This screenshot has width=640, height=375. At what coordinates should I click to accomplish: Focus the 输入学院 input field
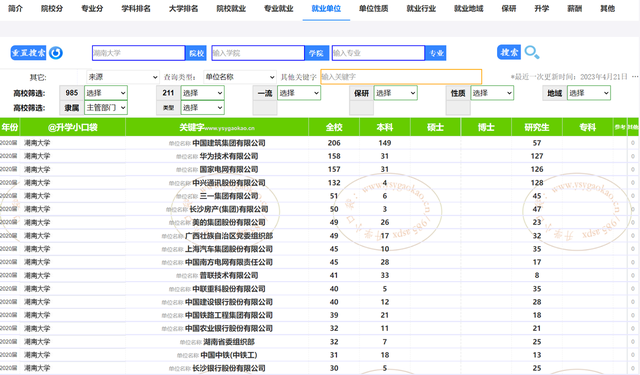258,53
